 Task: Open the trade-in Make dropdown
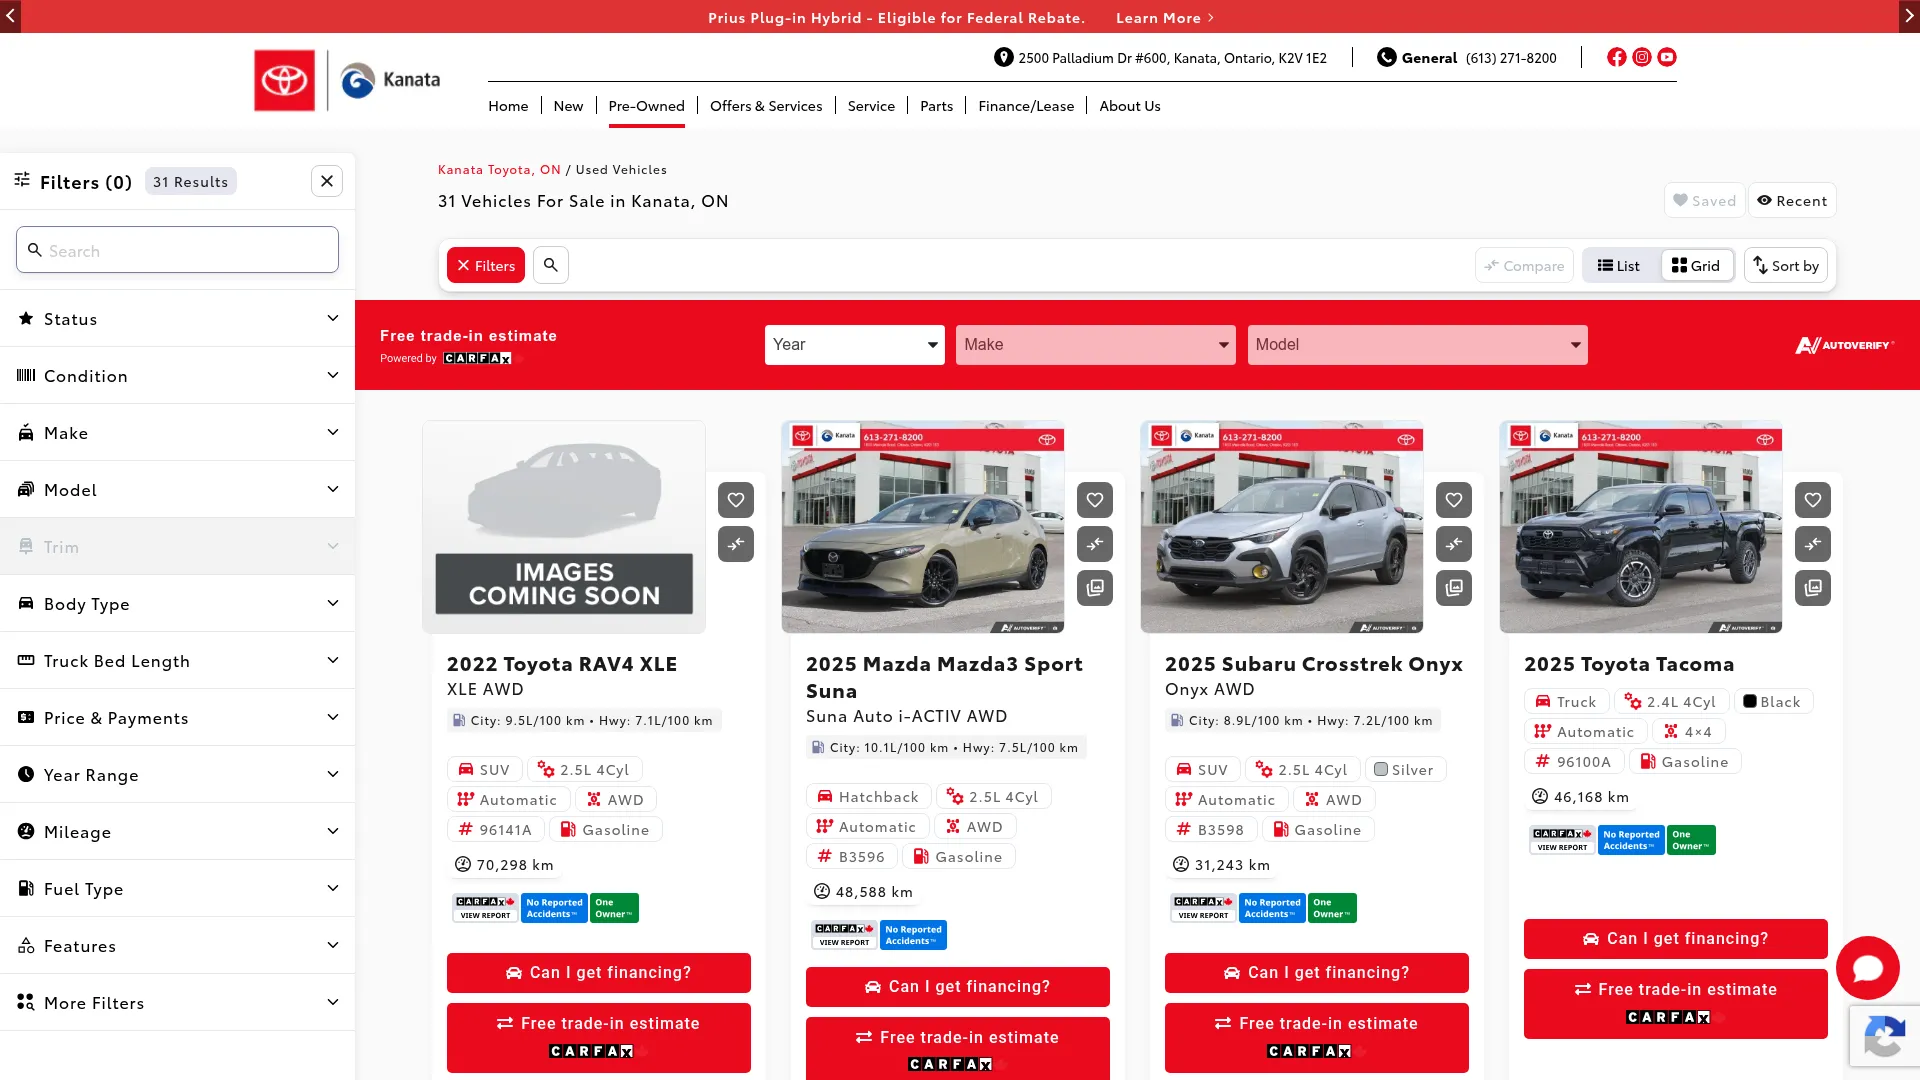[1095, 345]
